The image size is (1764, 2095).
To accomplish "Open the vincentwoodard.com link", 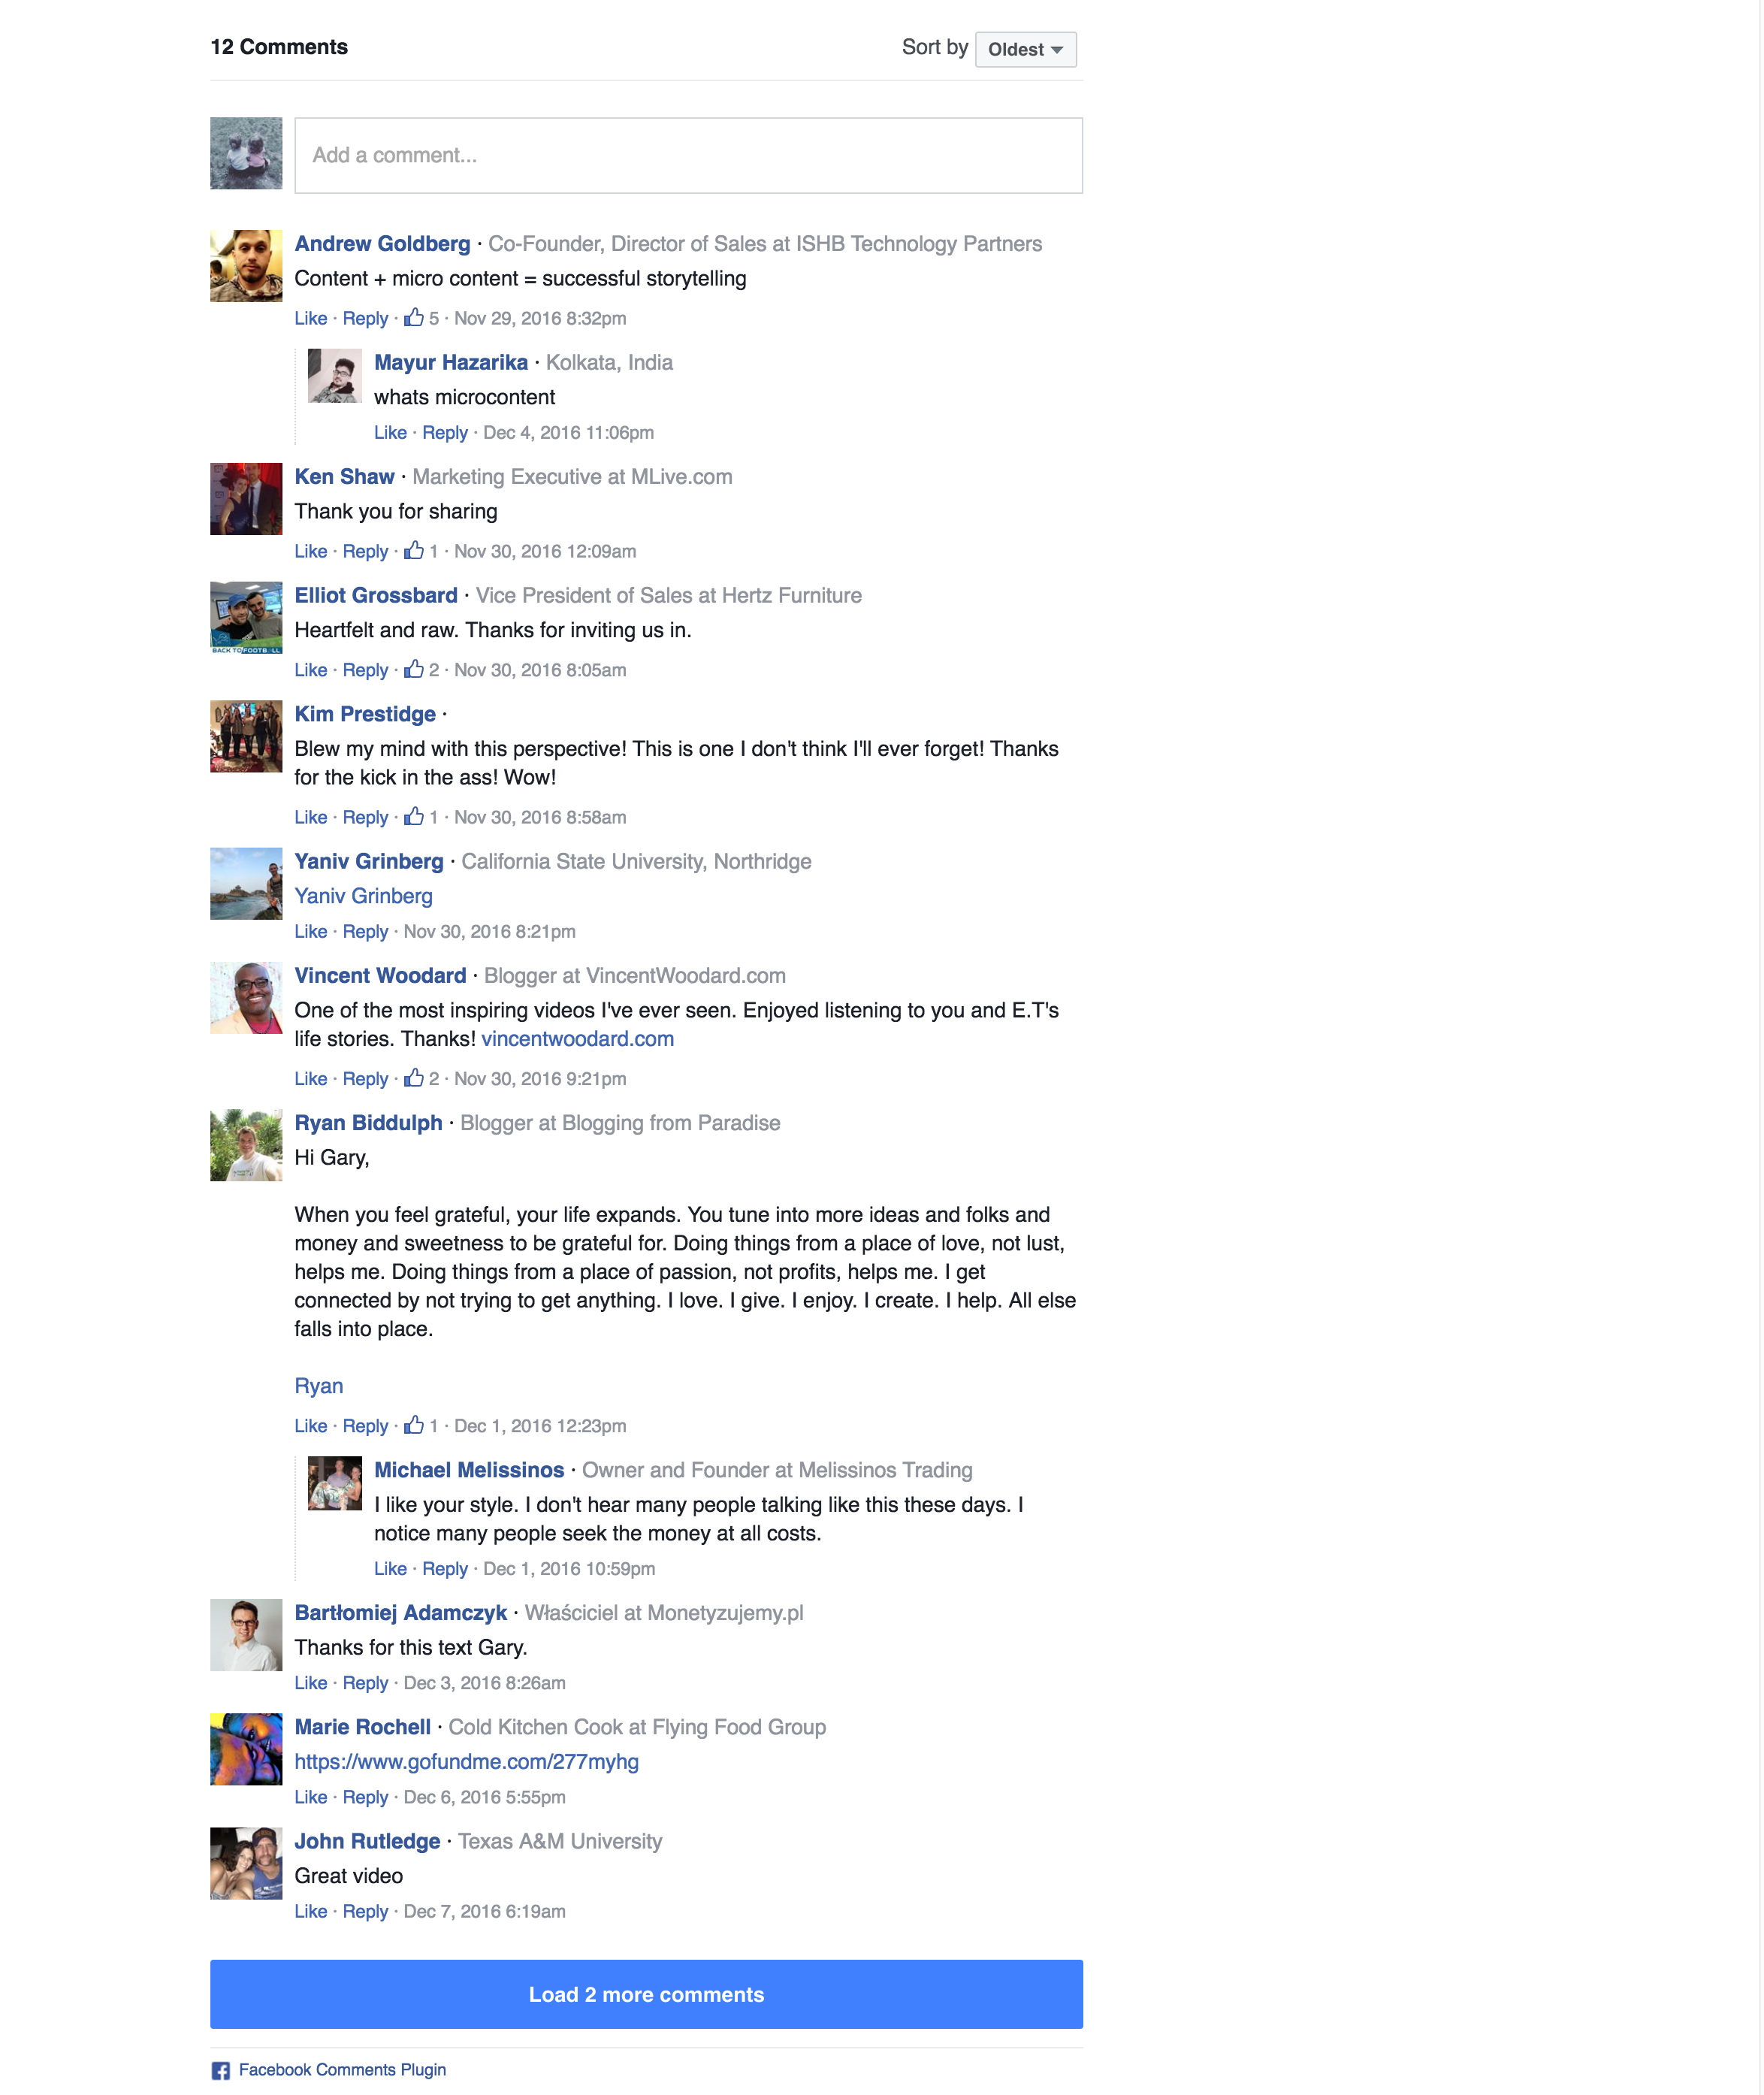I will (x=578, y=1039).
